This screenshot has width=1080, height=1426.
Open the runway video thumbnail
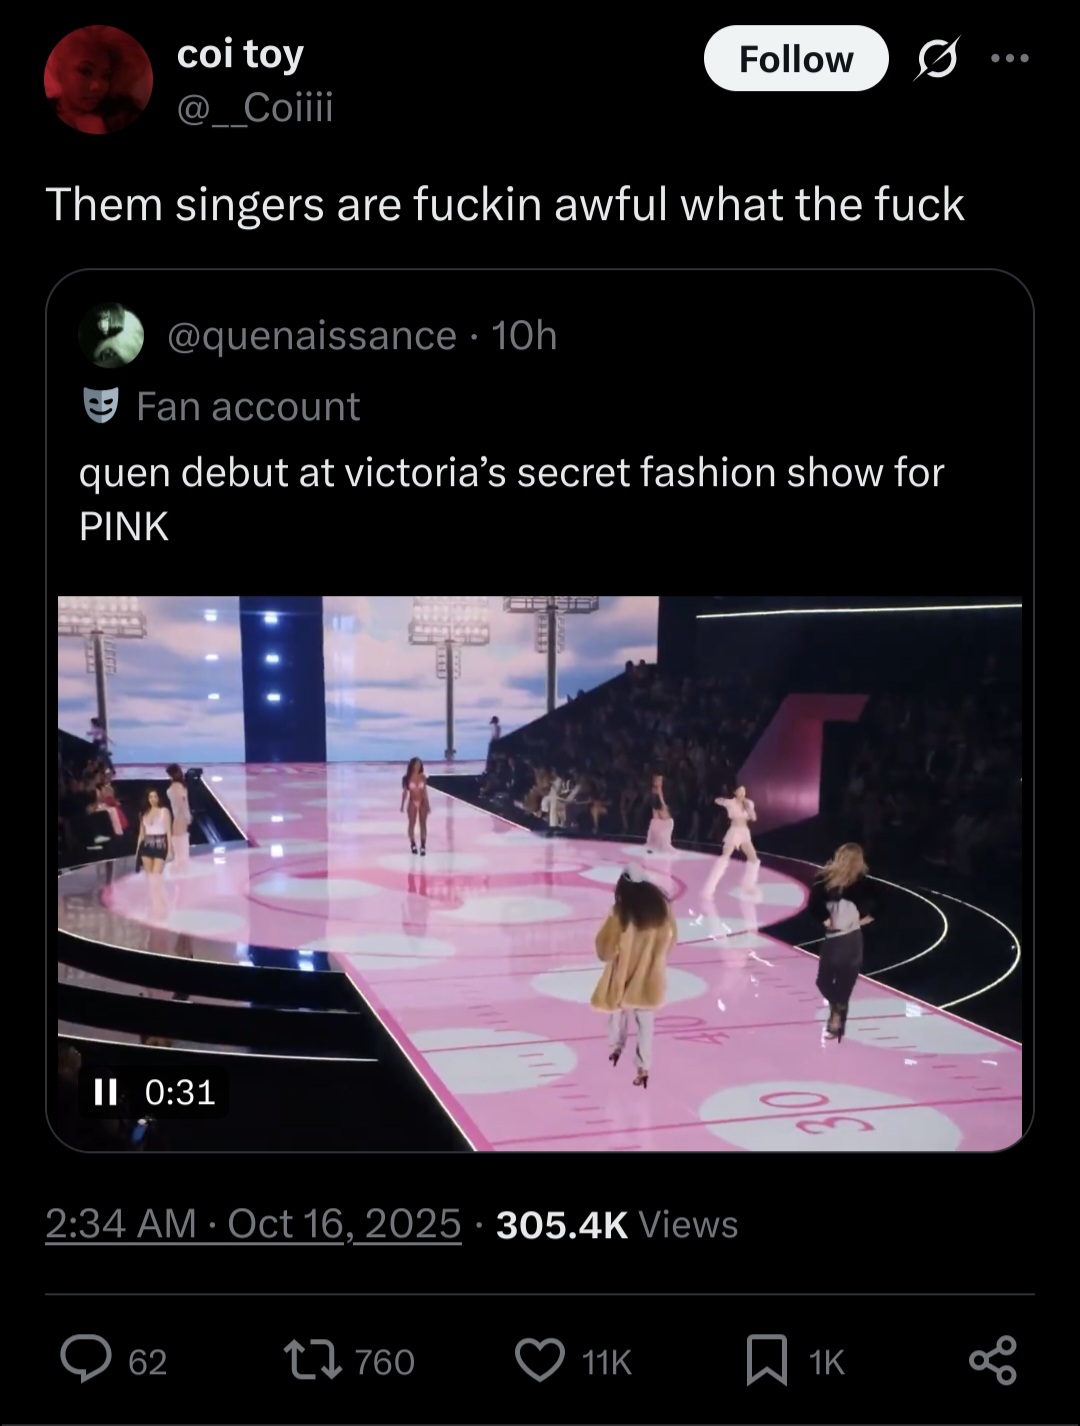[540, 872]
